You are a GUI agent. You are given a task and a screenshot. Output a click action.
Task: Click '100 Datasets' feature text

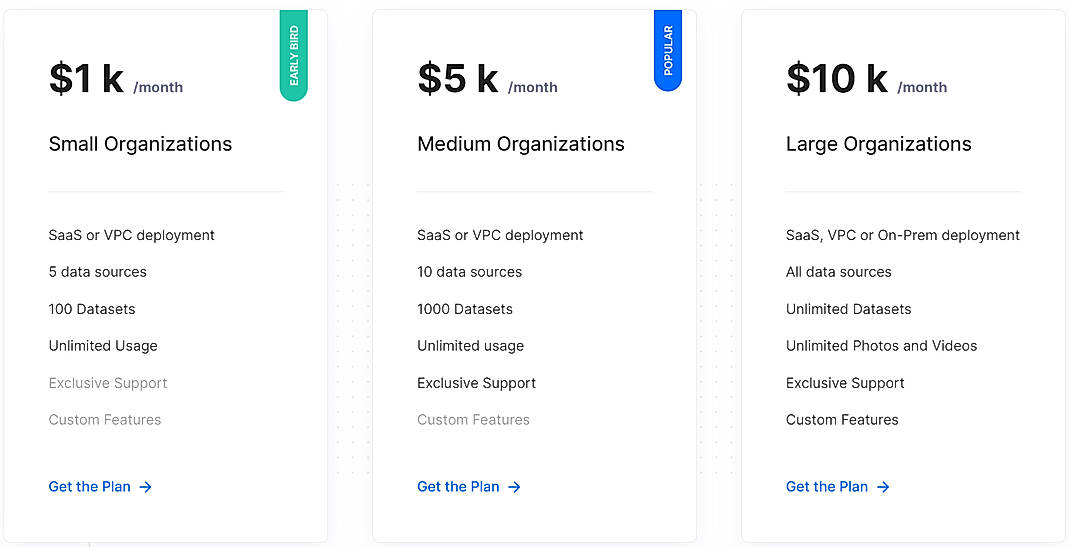(92, 309)
